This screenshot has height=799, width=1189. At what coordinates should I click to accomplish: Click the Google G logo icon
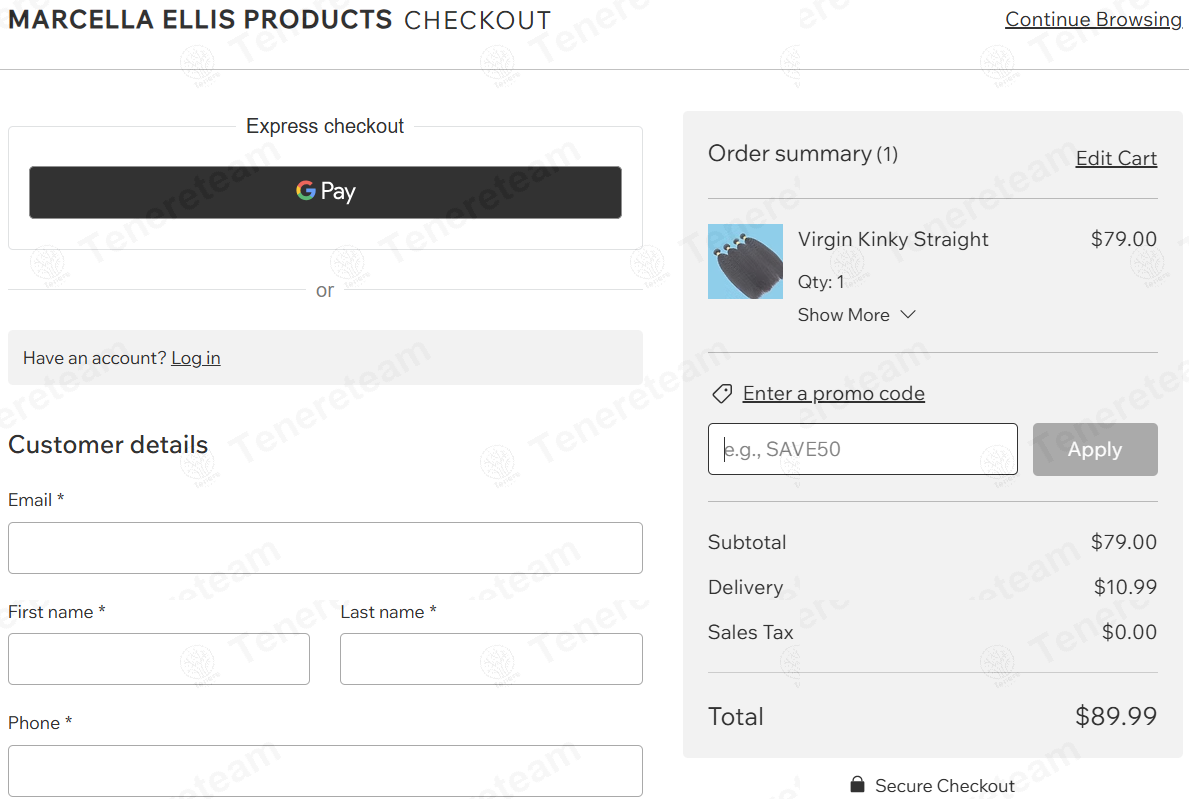(x=306, y=190)
